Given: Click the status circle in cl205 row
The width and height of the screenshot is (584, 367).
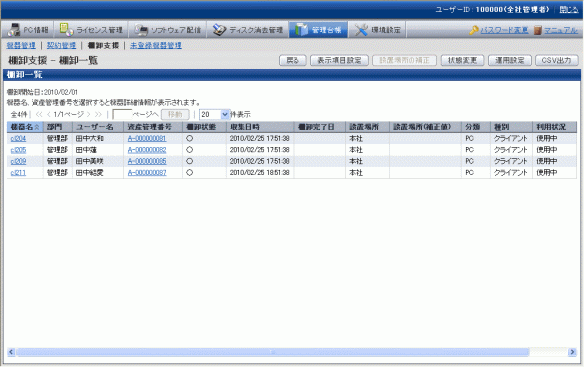Looking at the screenshot, I should click(190, 150).
